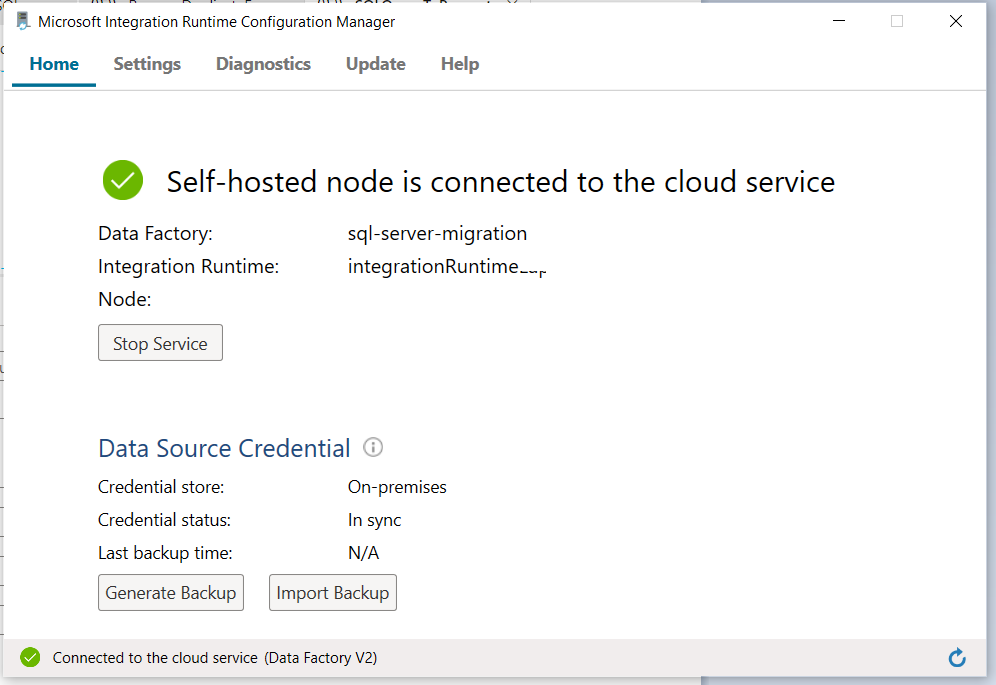Screen dimensions: 996x685
Task: Select the sql-server-migration data factory value
Action: point(437,233)
